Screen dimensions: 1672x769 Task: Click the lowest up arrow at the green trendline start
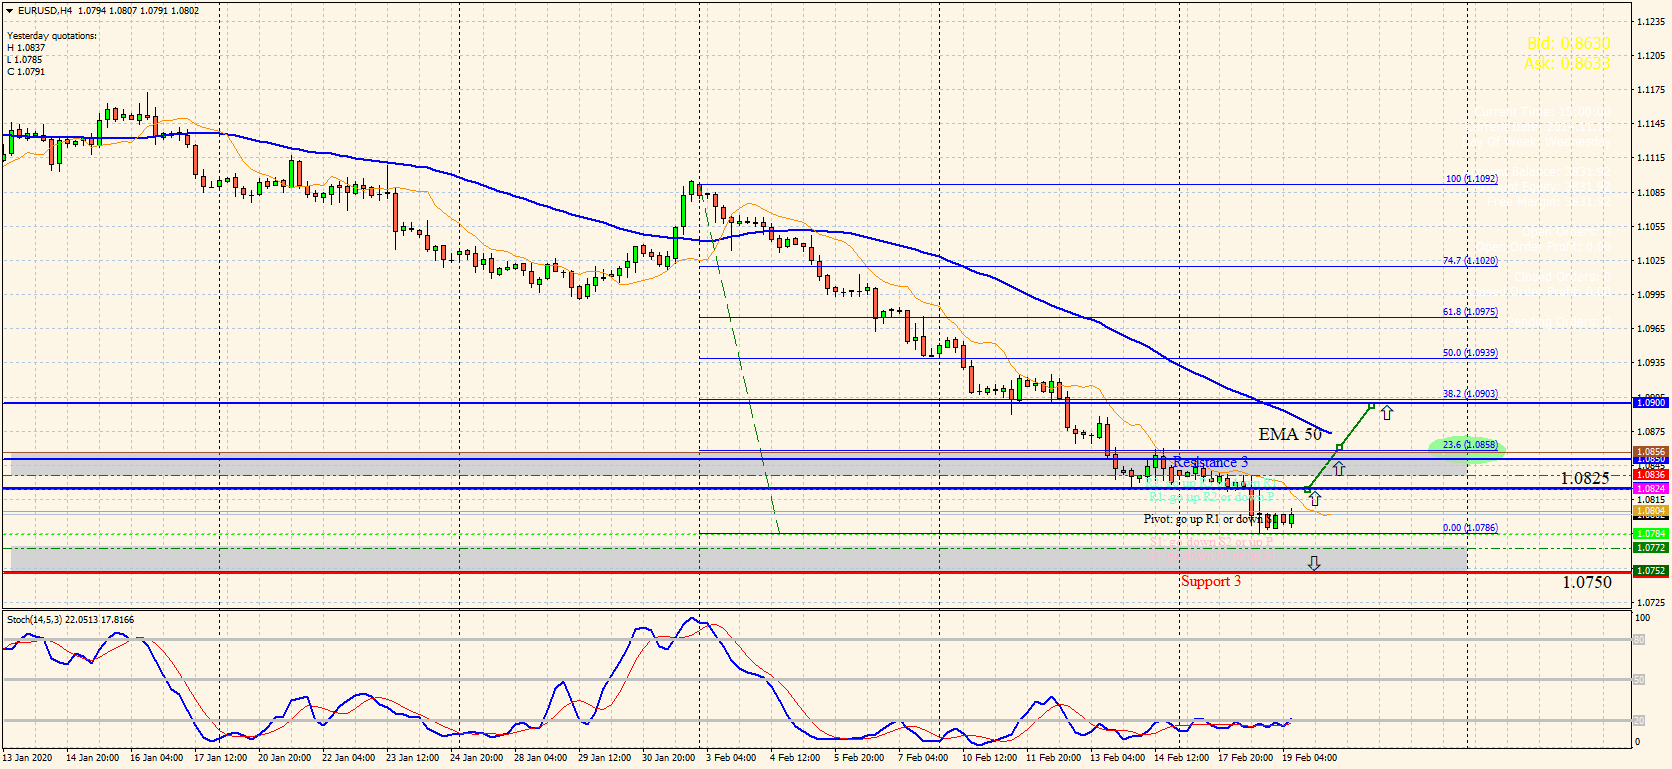click(x=1315, y=498)
